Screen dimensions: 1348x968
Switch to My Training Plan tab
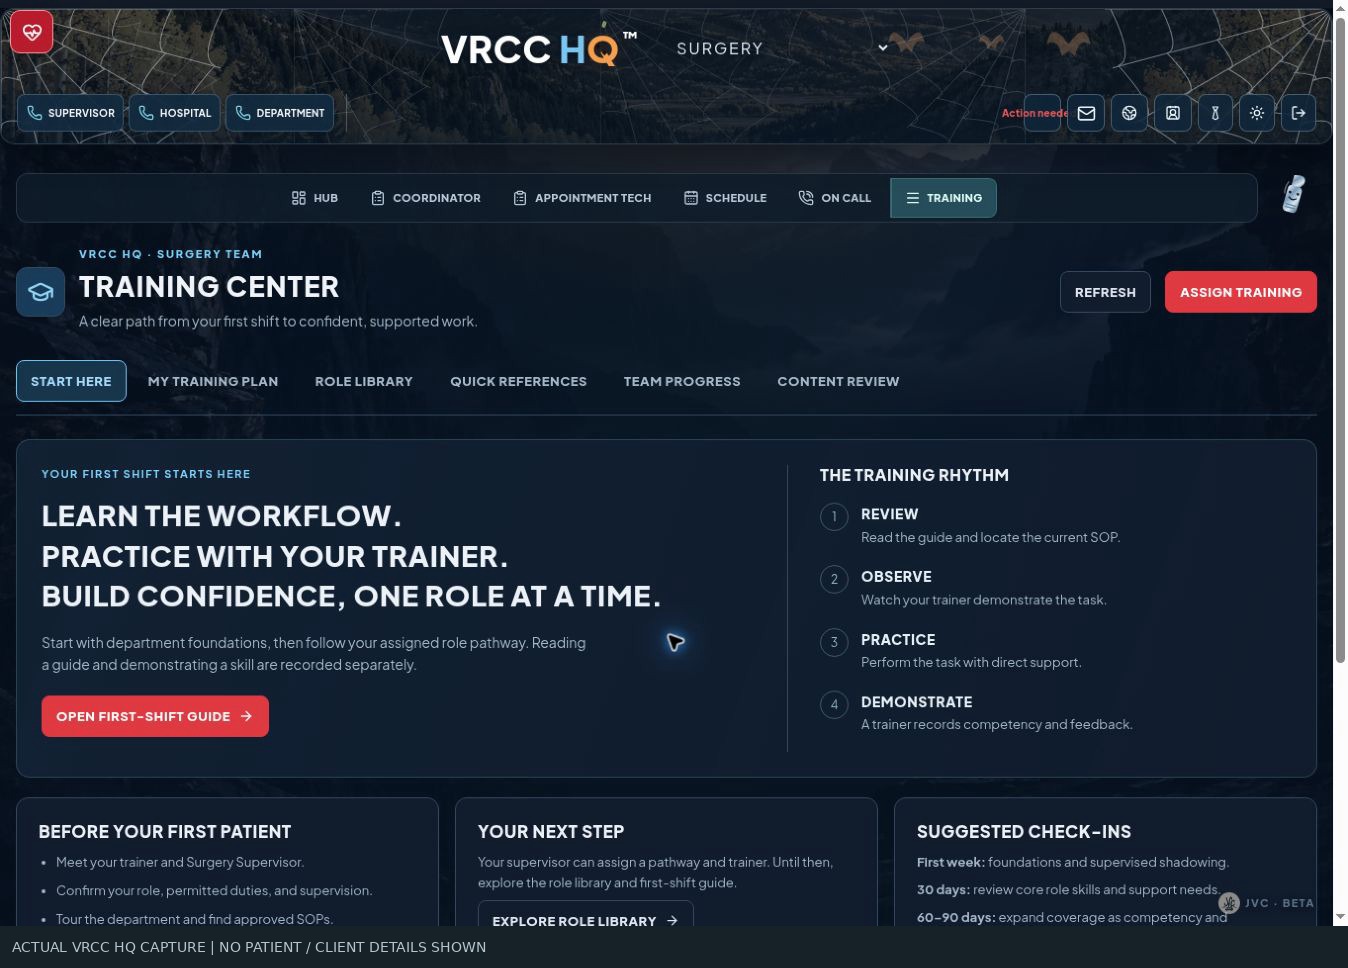tap(213, 381)
